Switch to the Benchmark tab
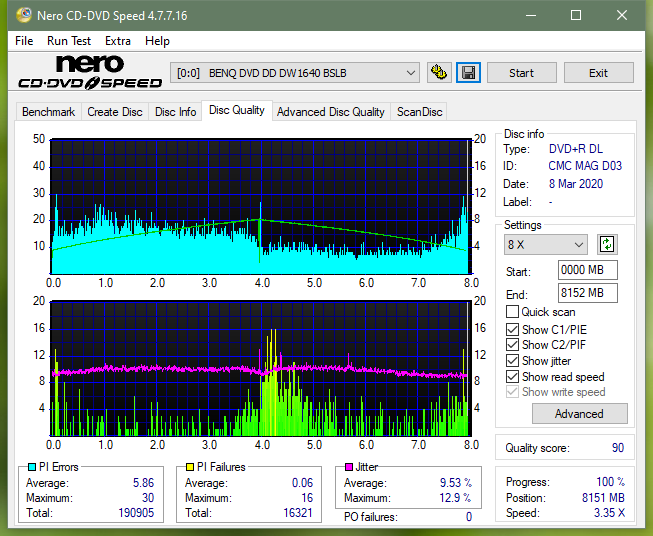 pos(48,112)
